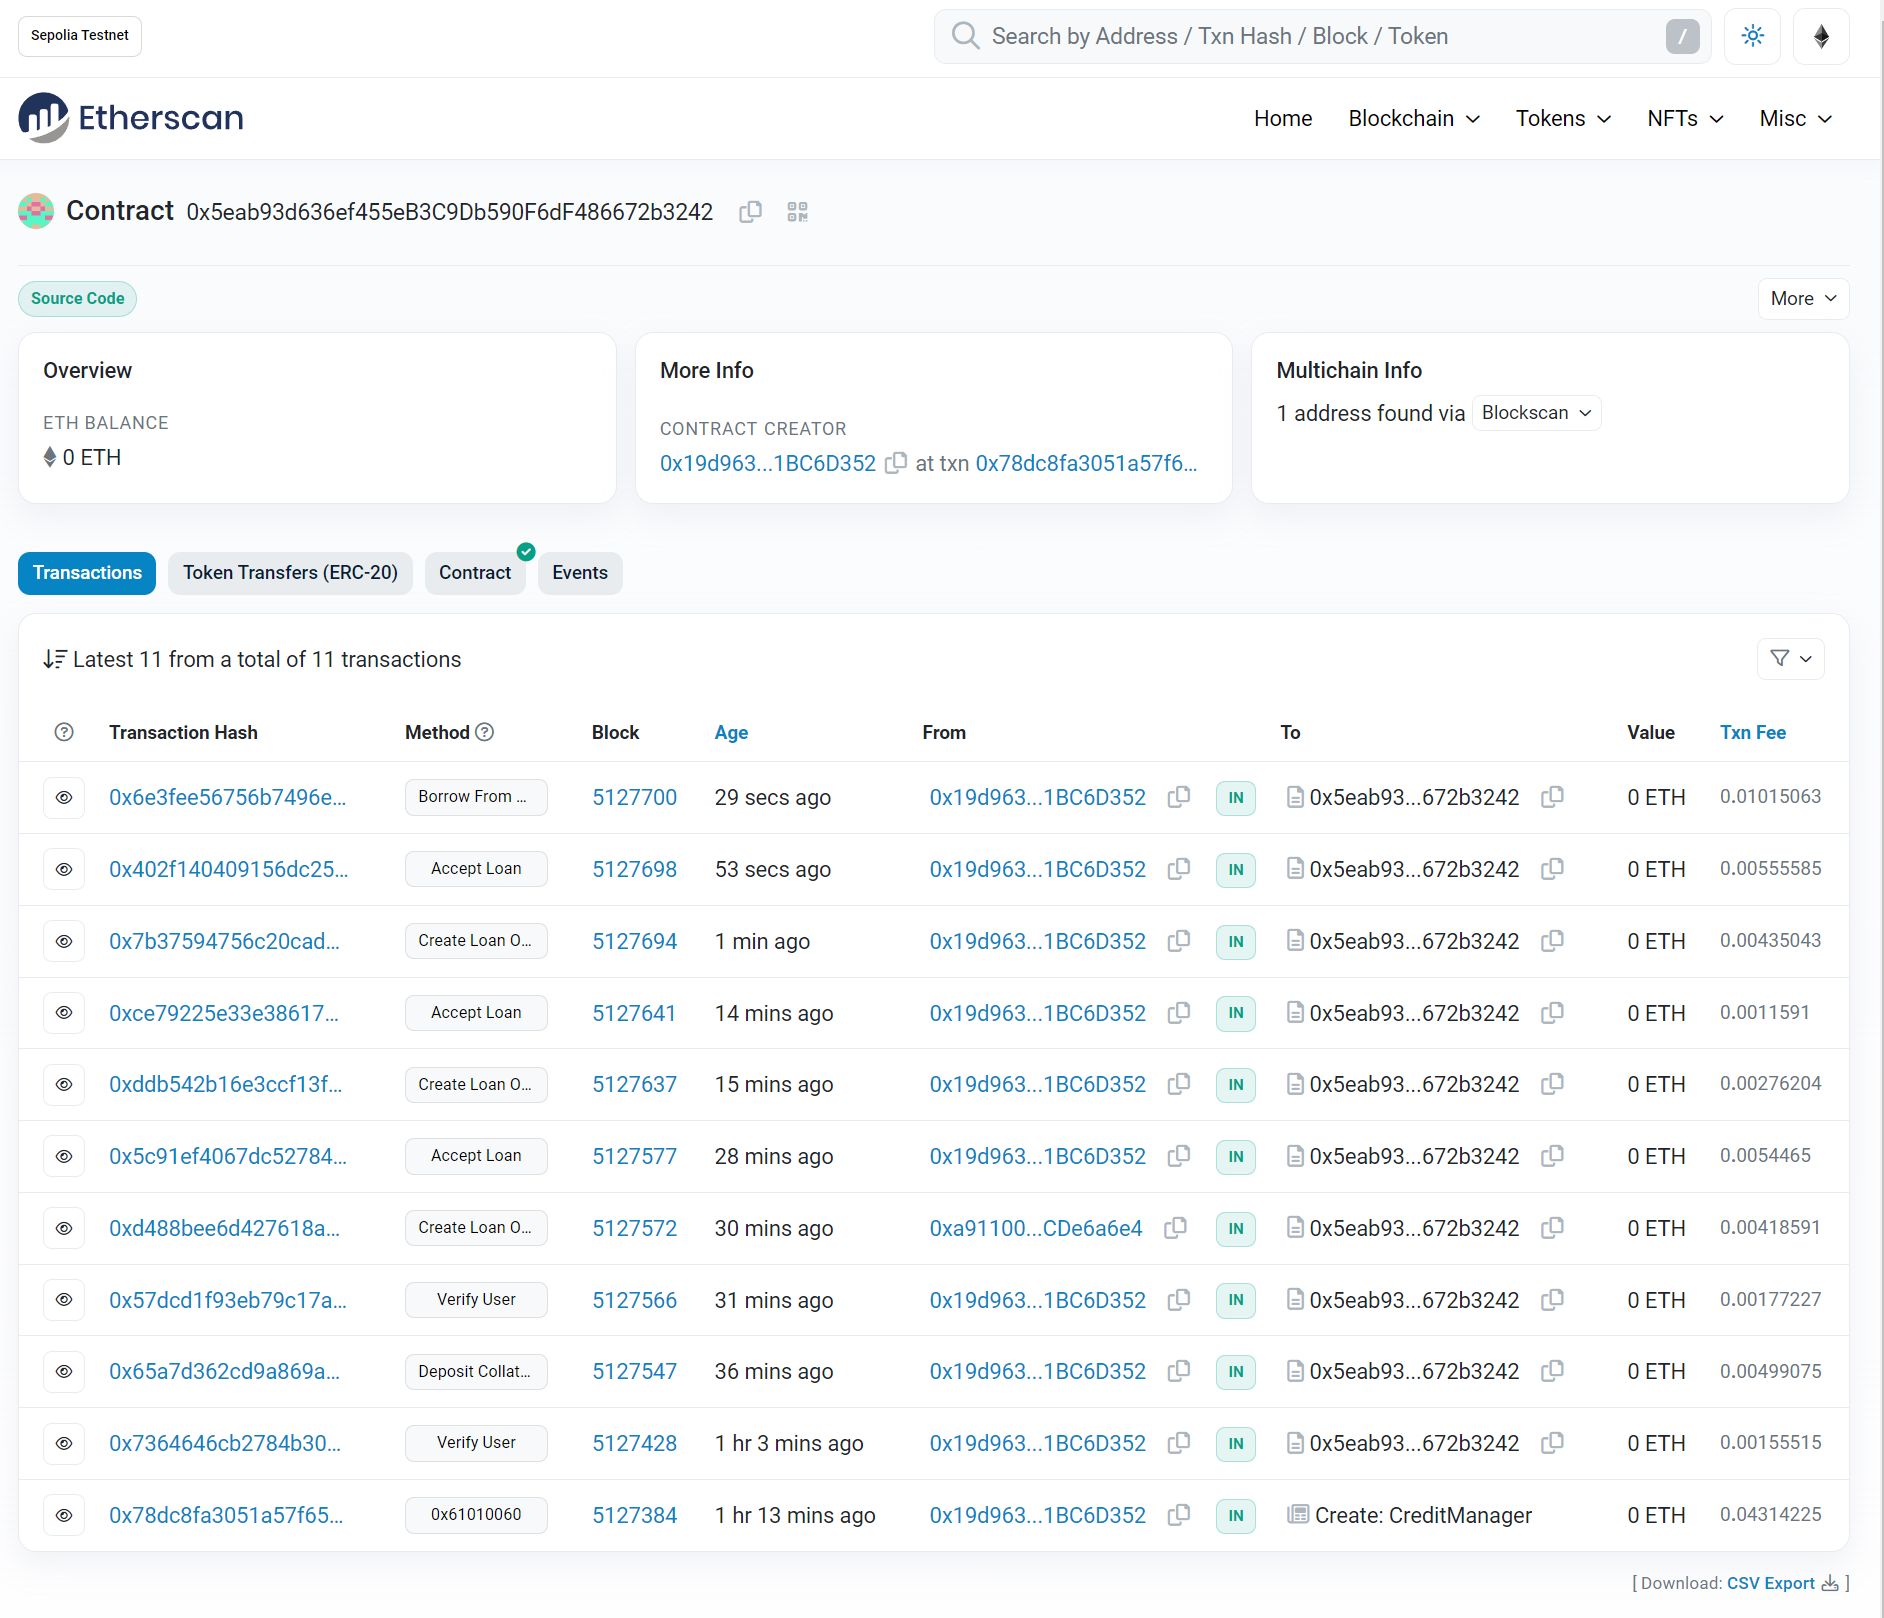Image resolution: width=1884 pixels, height=1618 pixels.
Task: Open the More dropdown
Action: coord(1803,298)
